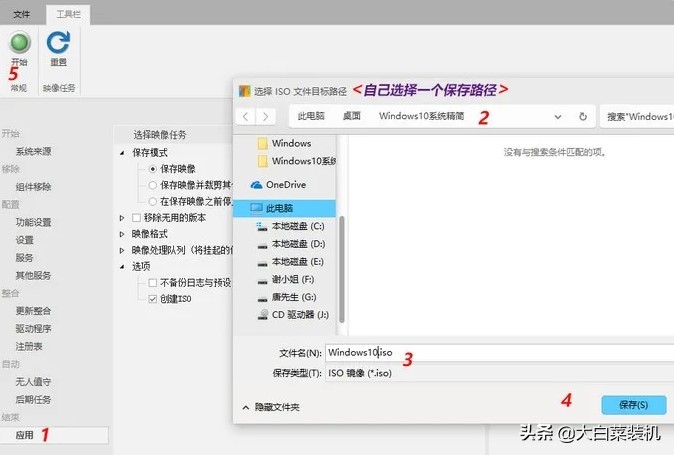Click the blue Reset (重置) arrow icon

[x=58, y=43]
